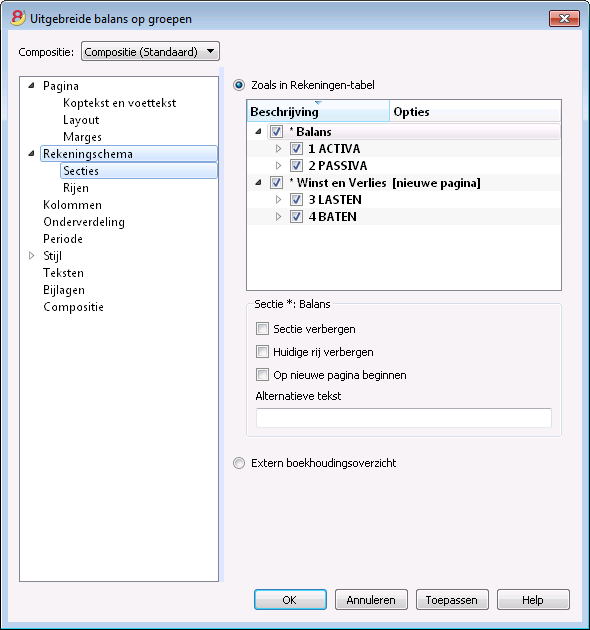Open Koptekst en voettekst settings
Viewport: 590px width, 630px height.
coord(119,103)
